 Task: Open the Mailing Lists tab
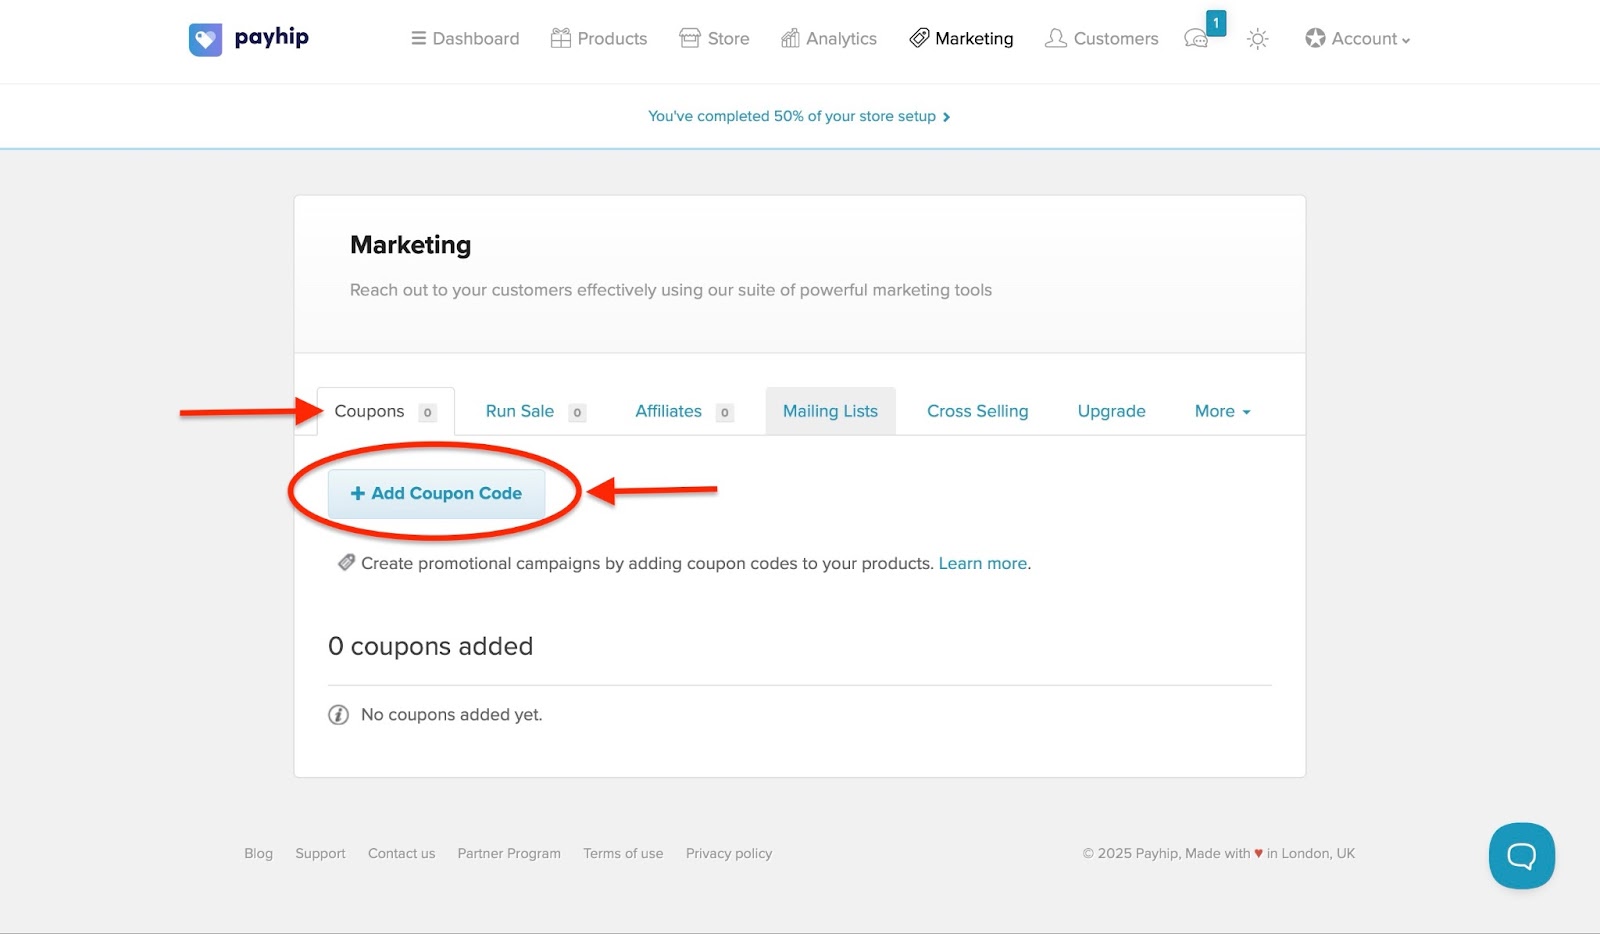(830, 411)
